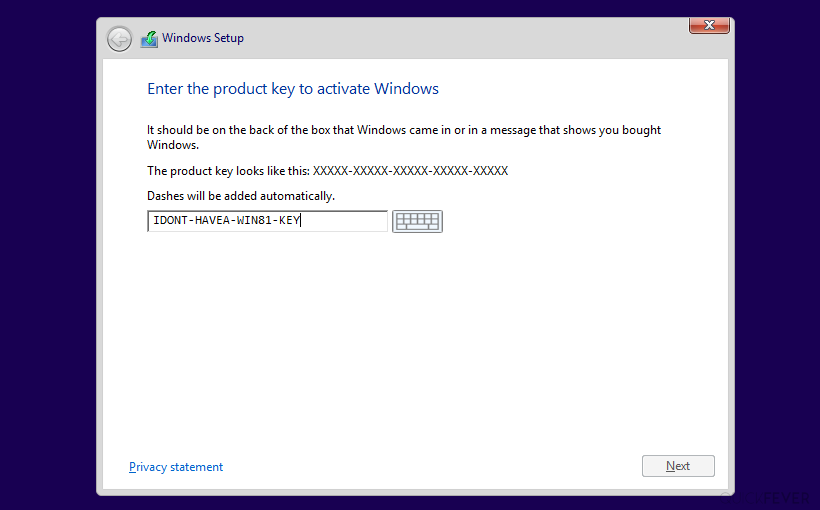Screen dimensions: 820x510
Task: Click inside the product key field
Action: tap(267, 221)
